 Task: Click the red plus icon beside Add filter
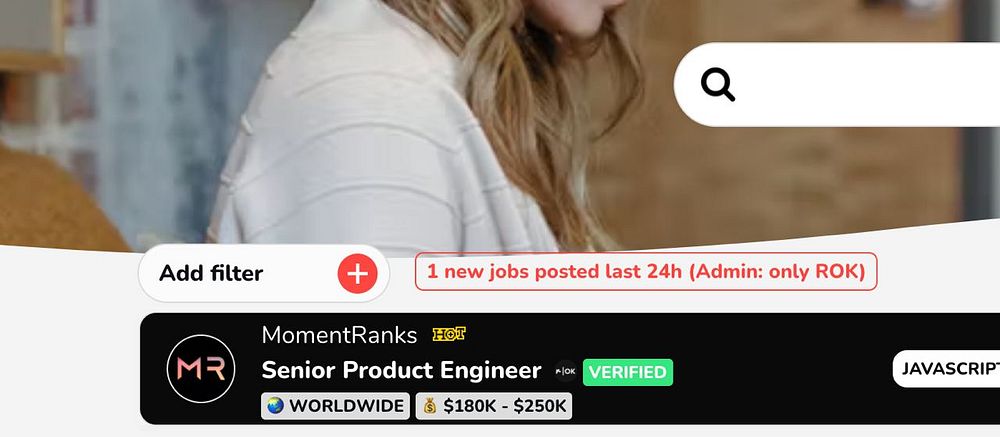357,274
